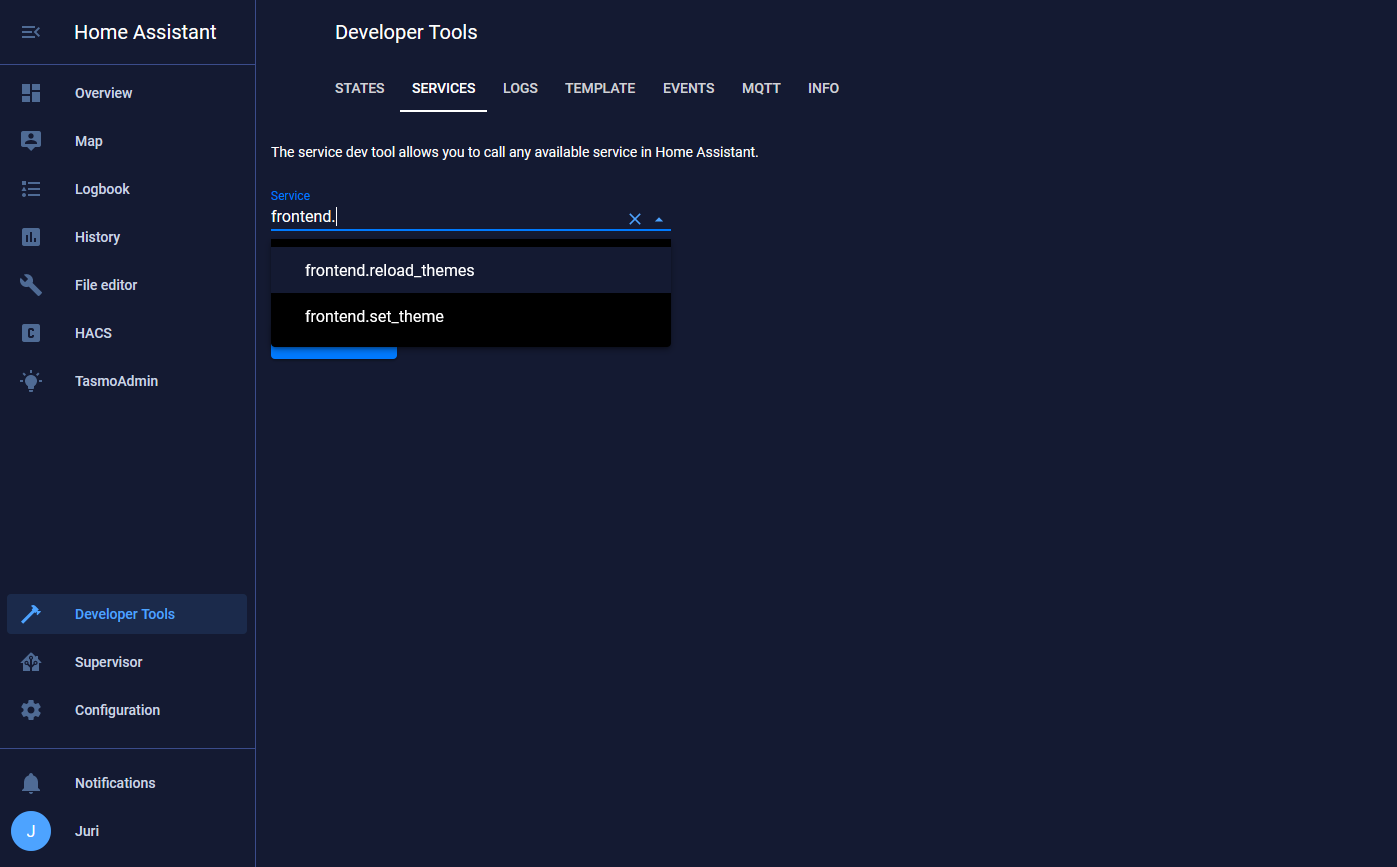Click the Developer Tools hammer icon

(x=31, y=614)
